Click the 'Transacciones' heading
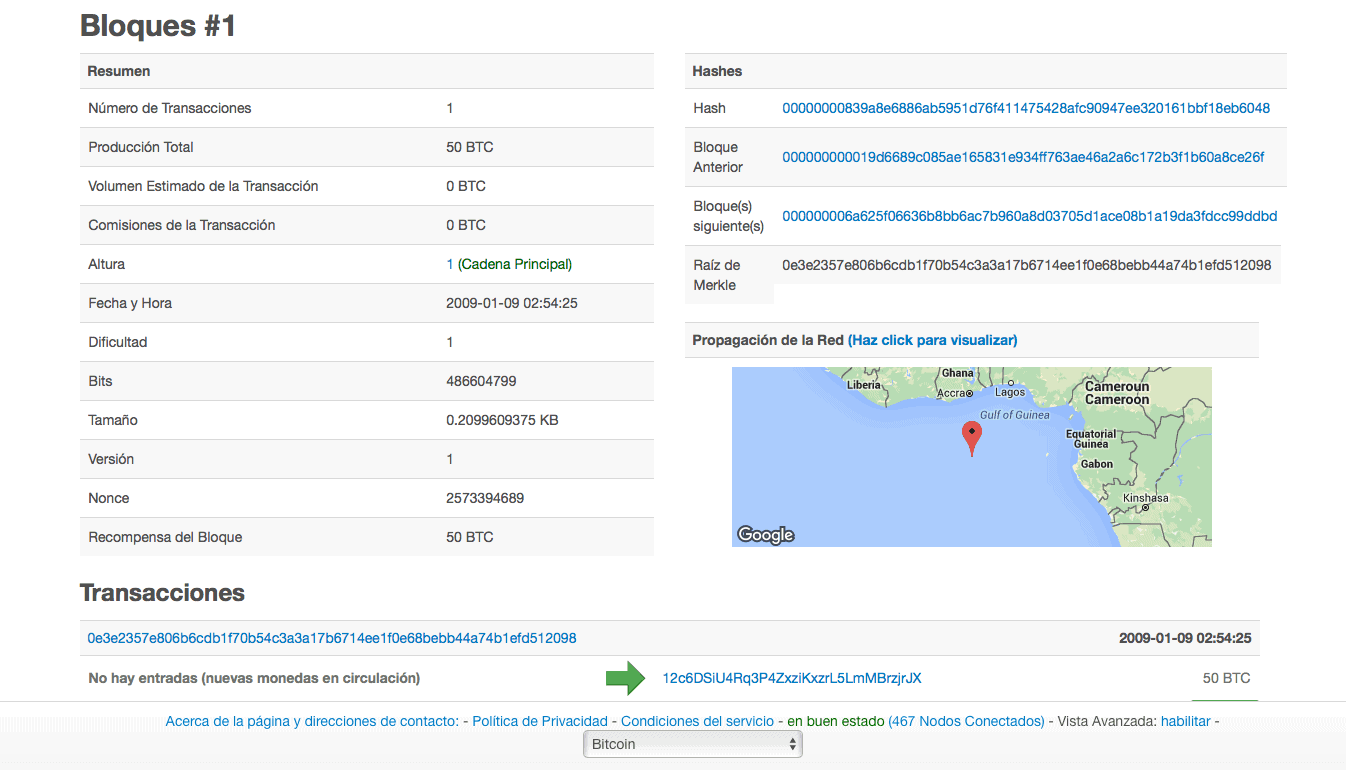1346x770 pixels. 162,593
